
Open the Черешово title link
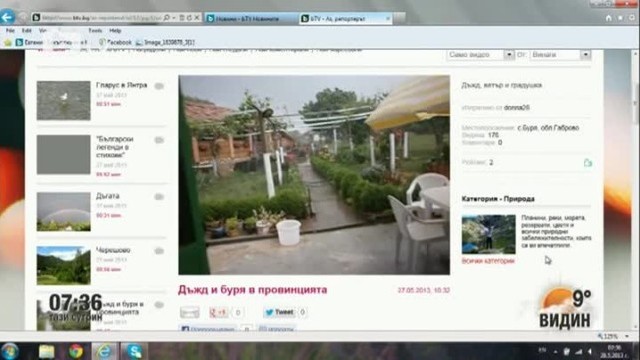(x=113, y=250)
